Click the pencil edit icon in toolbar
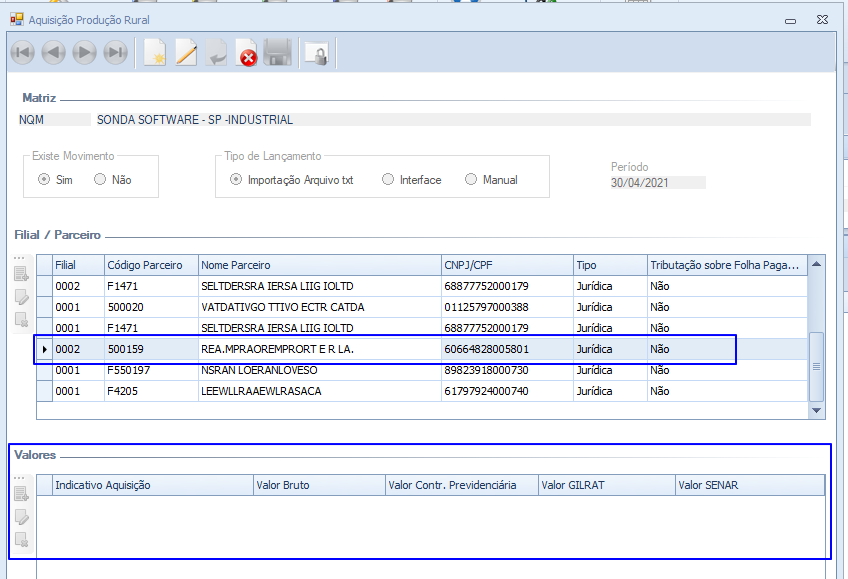 pos(186,53)
